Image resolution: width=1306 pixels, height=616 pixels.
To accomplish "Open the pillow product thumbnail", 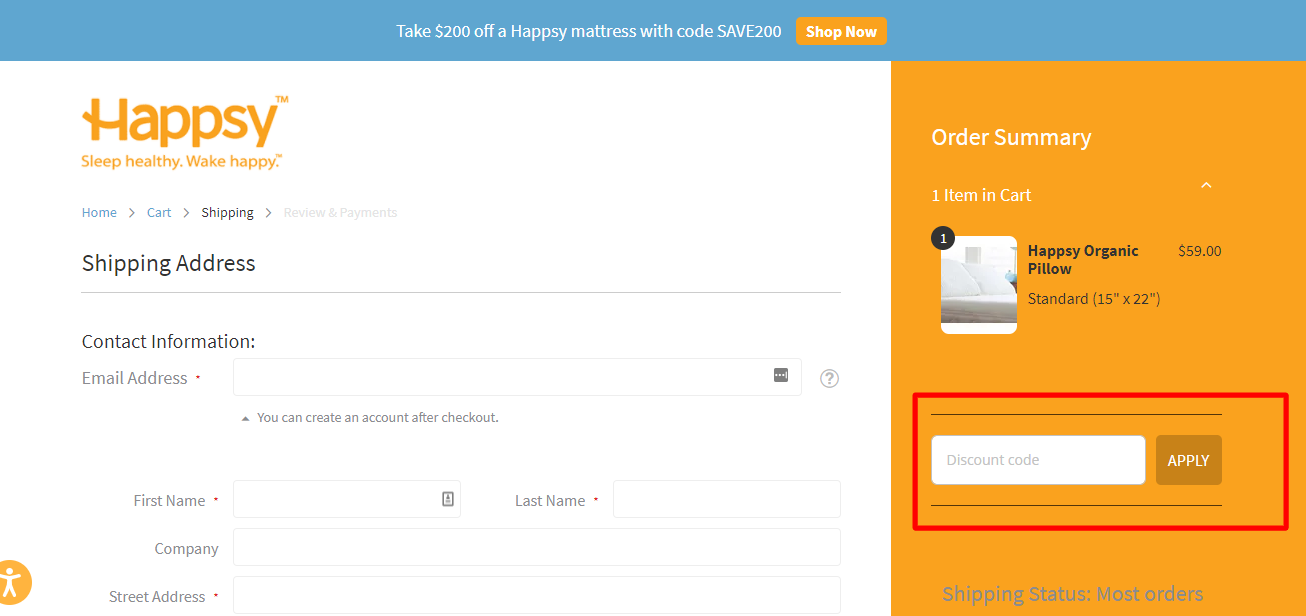I will click(x=979, y=285).
